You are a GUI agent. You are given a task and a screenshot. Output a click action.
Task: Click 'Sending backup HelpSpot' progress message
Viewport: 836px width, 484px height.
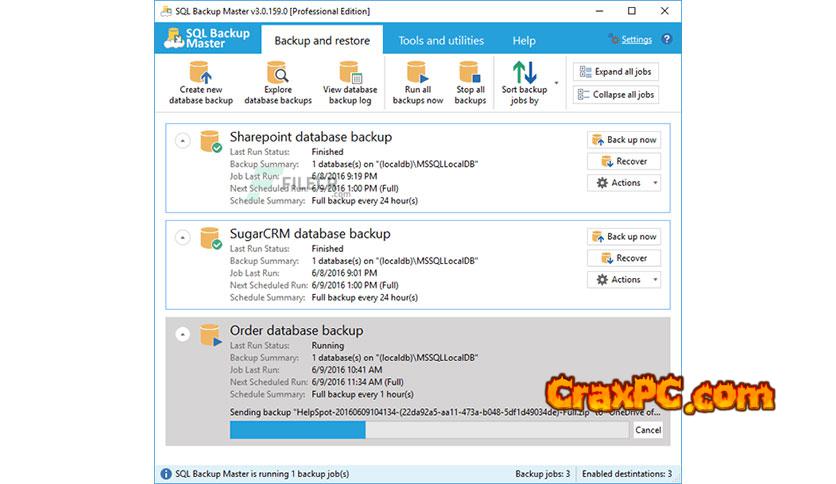point(445,412)
